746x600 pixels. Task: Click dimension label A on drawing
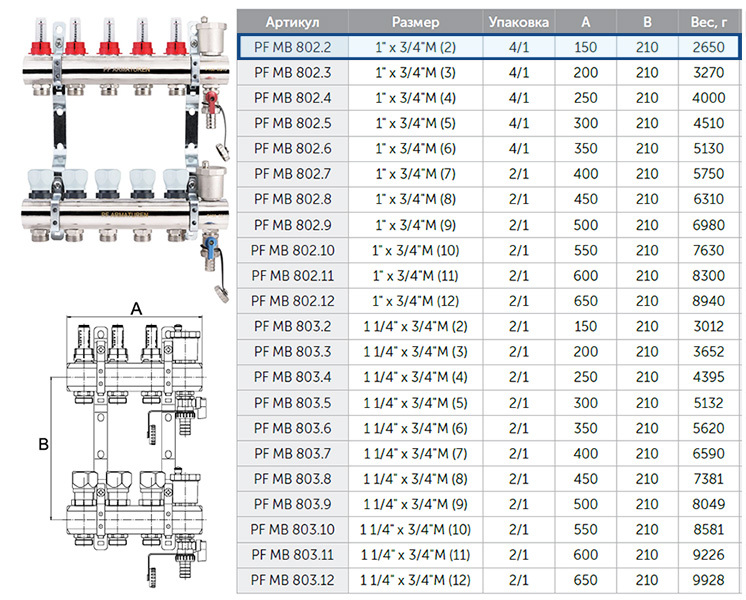point(134,310)
